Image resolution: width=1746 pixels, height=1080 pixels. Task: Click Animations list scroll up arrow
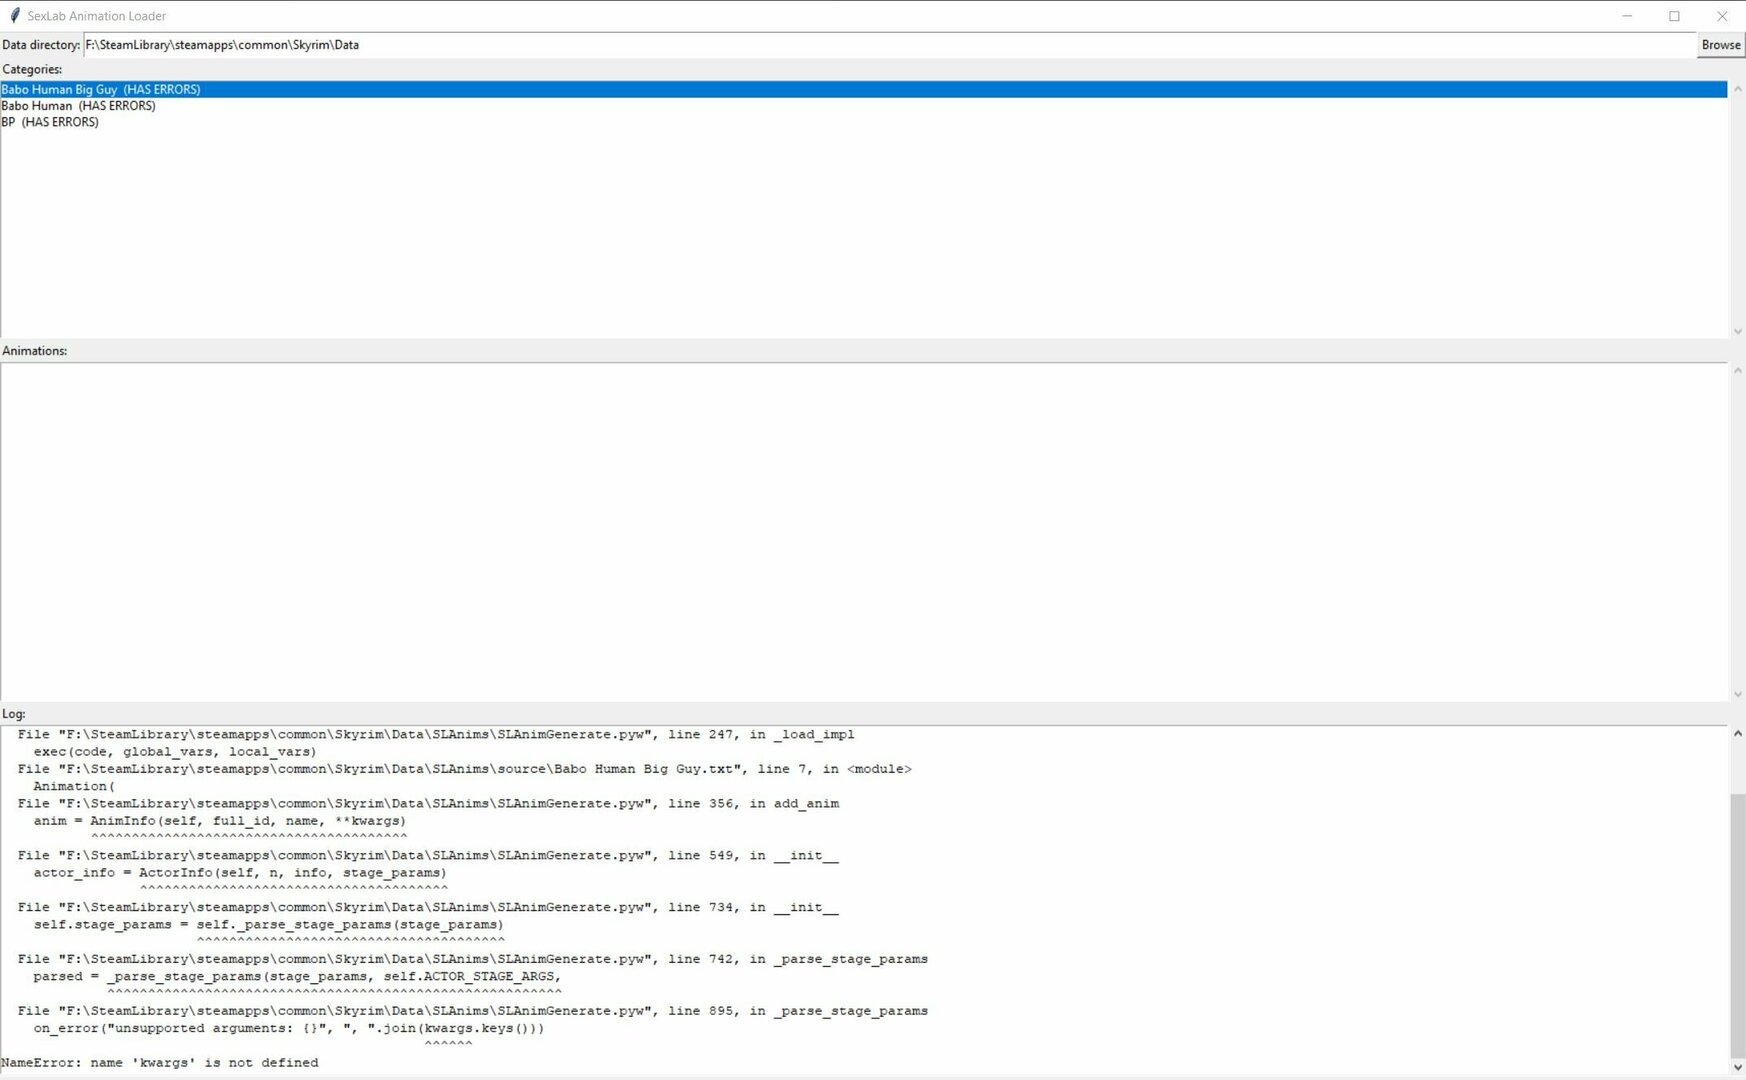[1737, 371]
